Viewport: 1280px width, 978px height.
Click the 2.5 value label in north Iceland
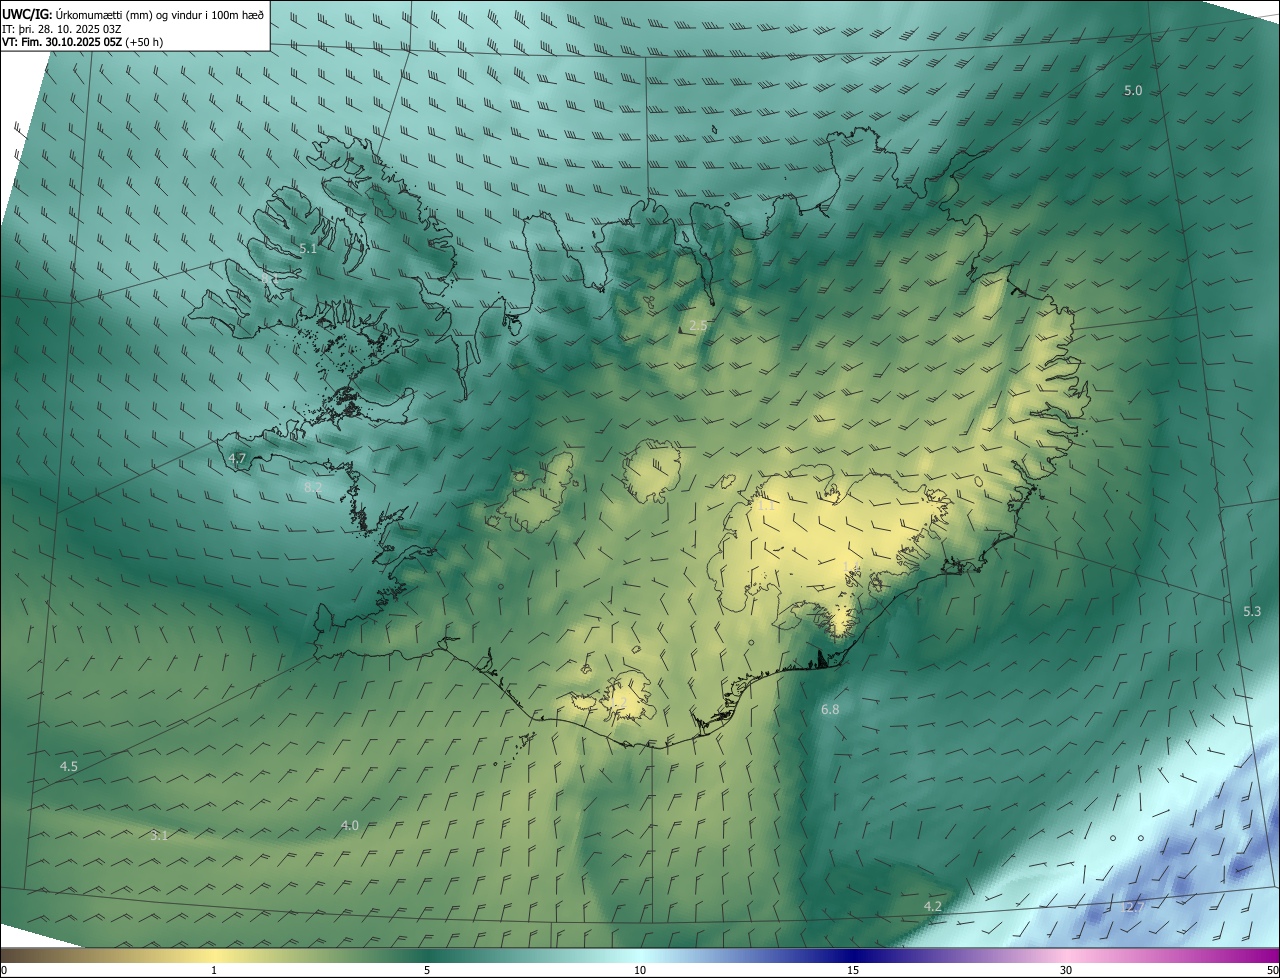(698, 326)
